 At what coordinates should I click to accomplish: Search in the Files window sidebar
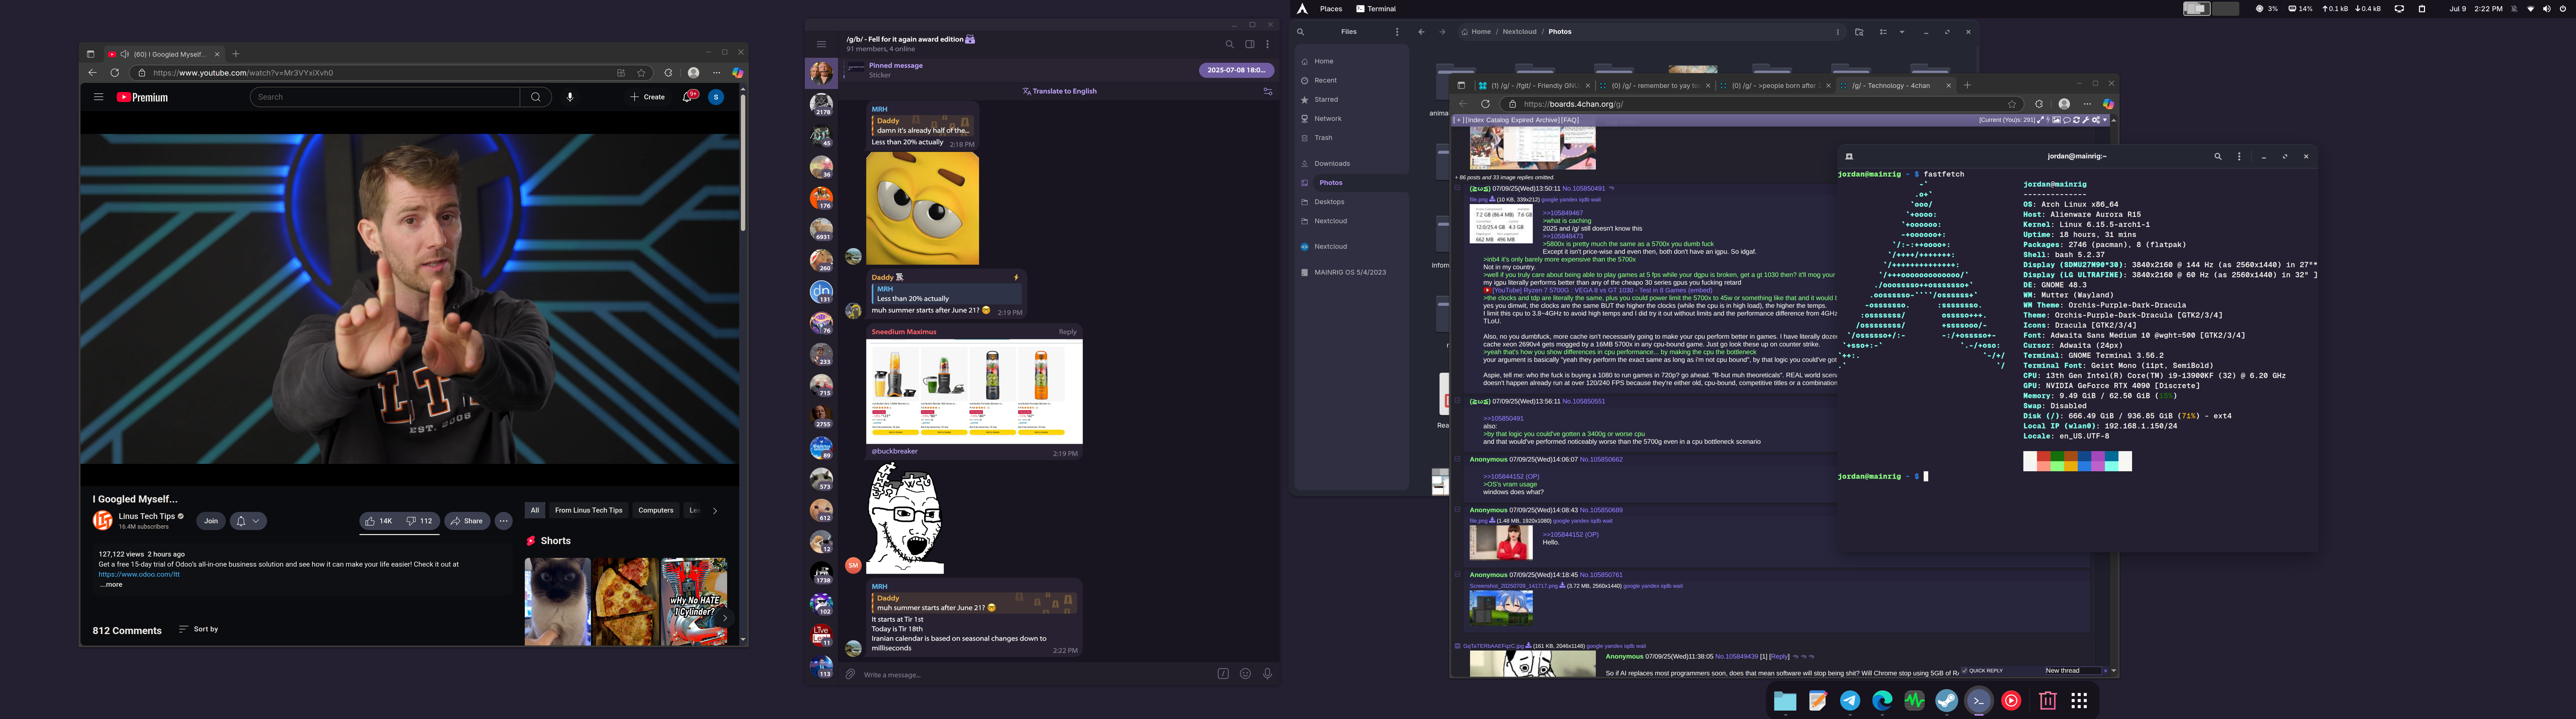pos(1301,32)
